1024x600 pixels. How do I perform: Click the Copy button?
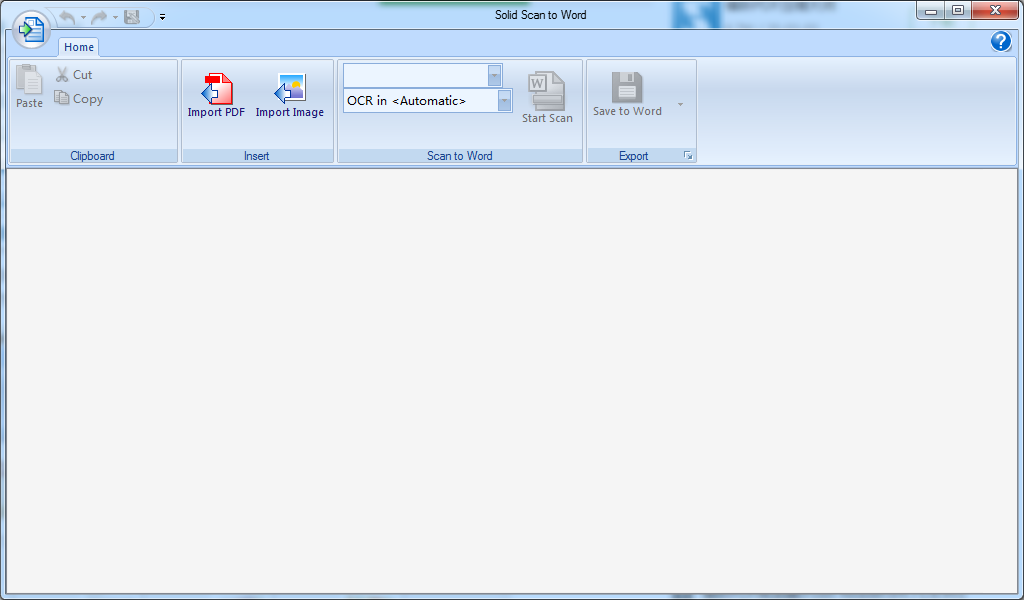point(78,99)
